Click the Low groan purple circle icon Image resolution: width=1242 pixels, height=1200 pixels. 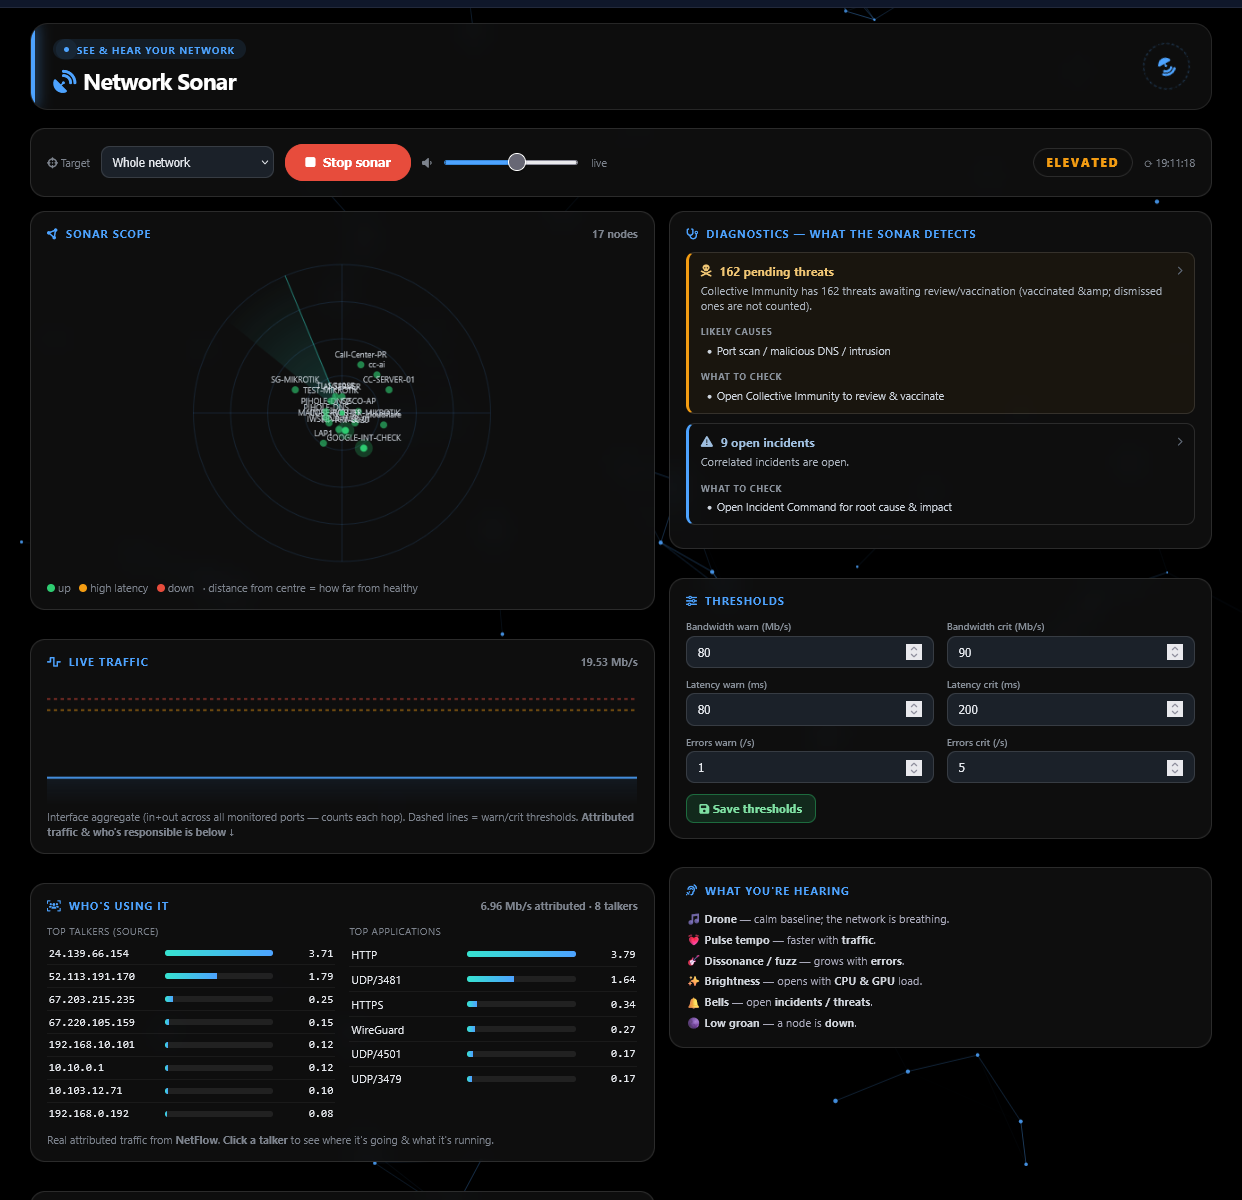pos(694,1023)
